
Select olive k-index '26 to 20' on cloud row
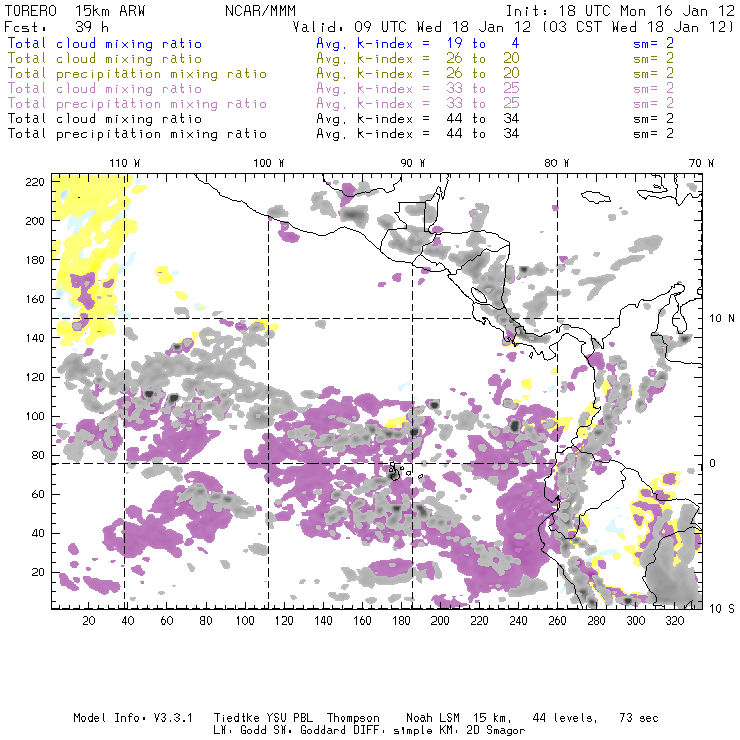click(483, 59)
